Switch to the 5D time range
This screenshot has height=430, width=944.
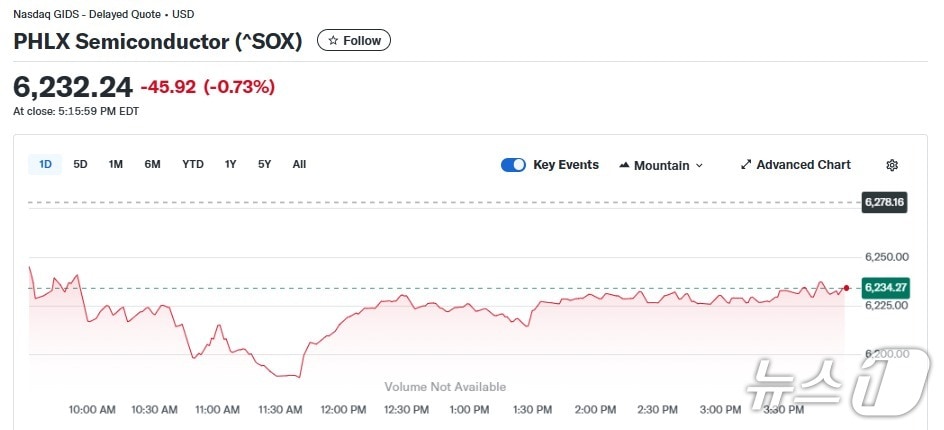tap(81, 164)
